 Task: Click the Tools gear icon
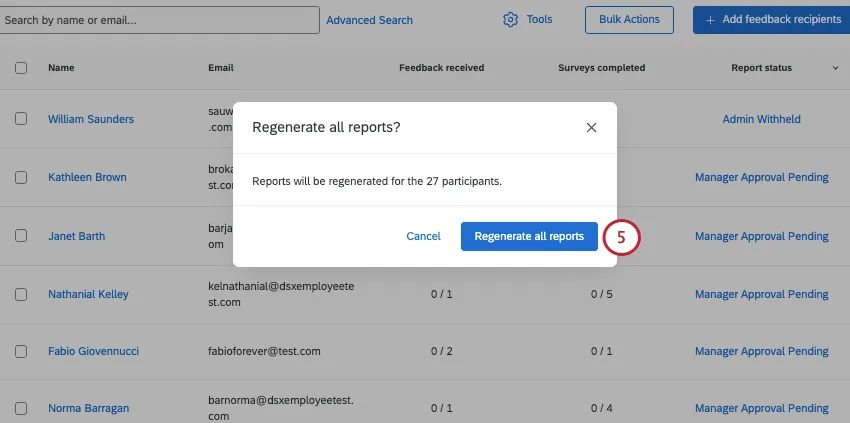[510, 20]
